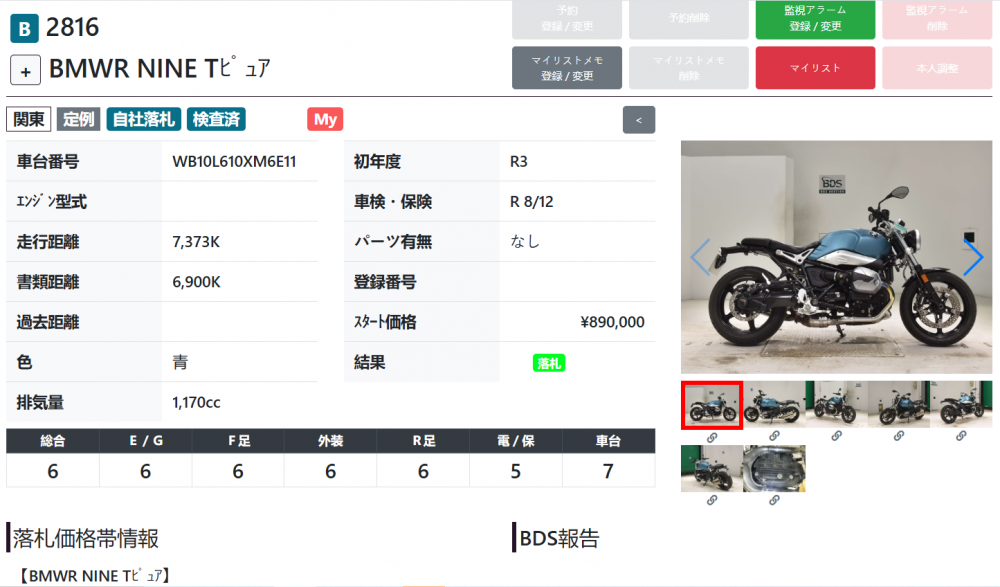Click the red My badge

point(325,119)
